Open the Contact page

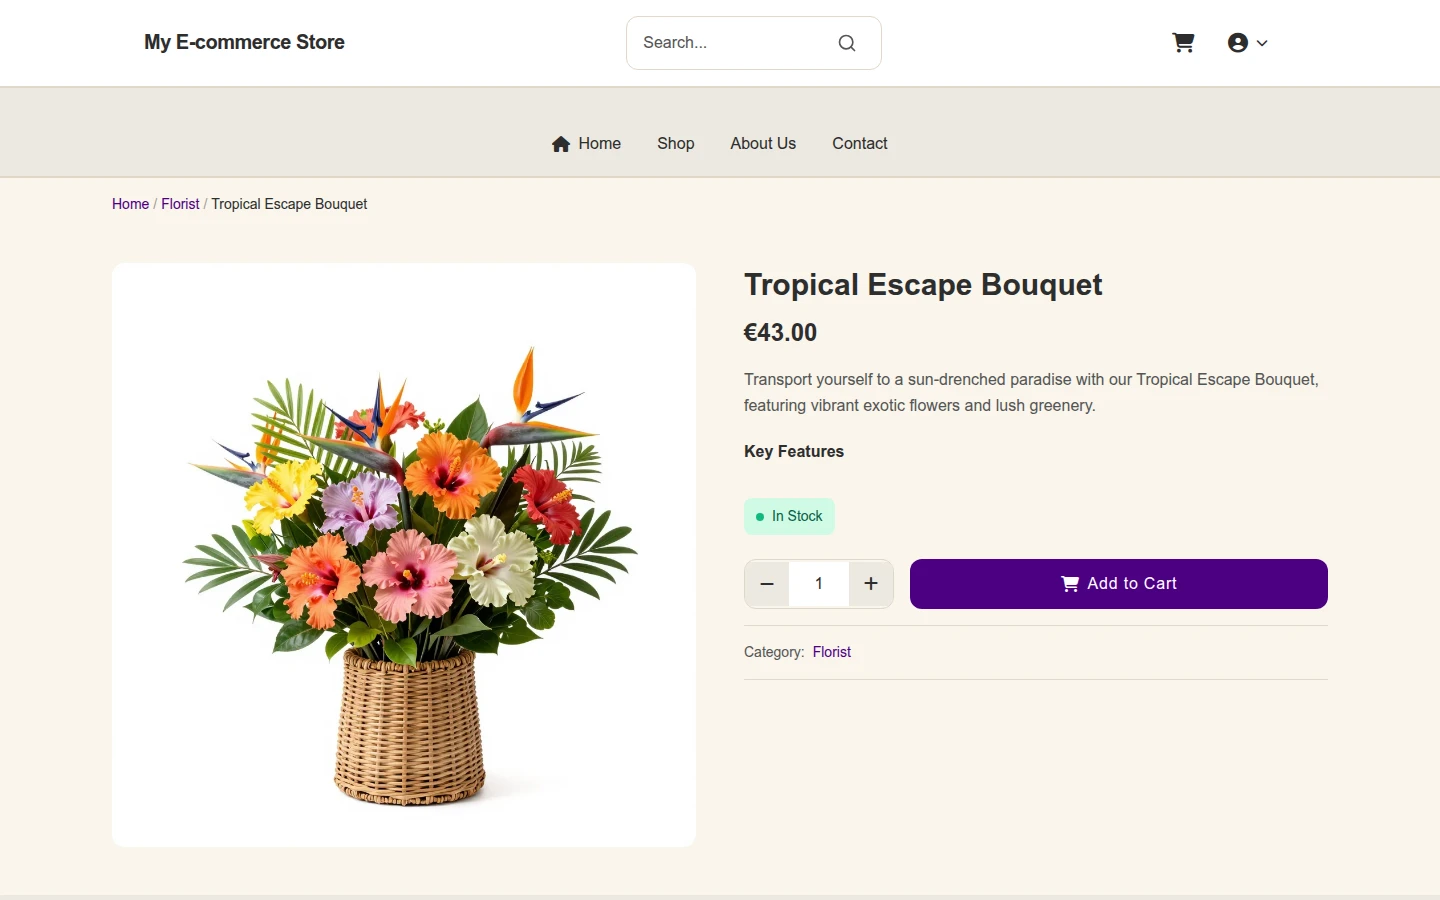859,143
